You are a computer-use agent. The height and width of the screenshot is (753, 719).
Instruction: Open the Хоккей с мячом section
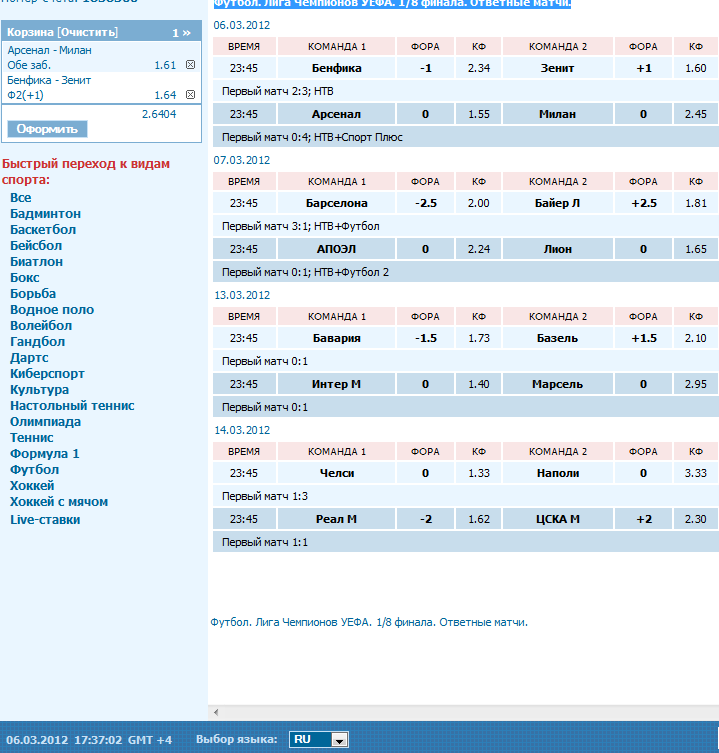click(x=59, y=502)
